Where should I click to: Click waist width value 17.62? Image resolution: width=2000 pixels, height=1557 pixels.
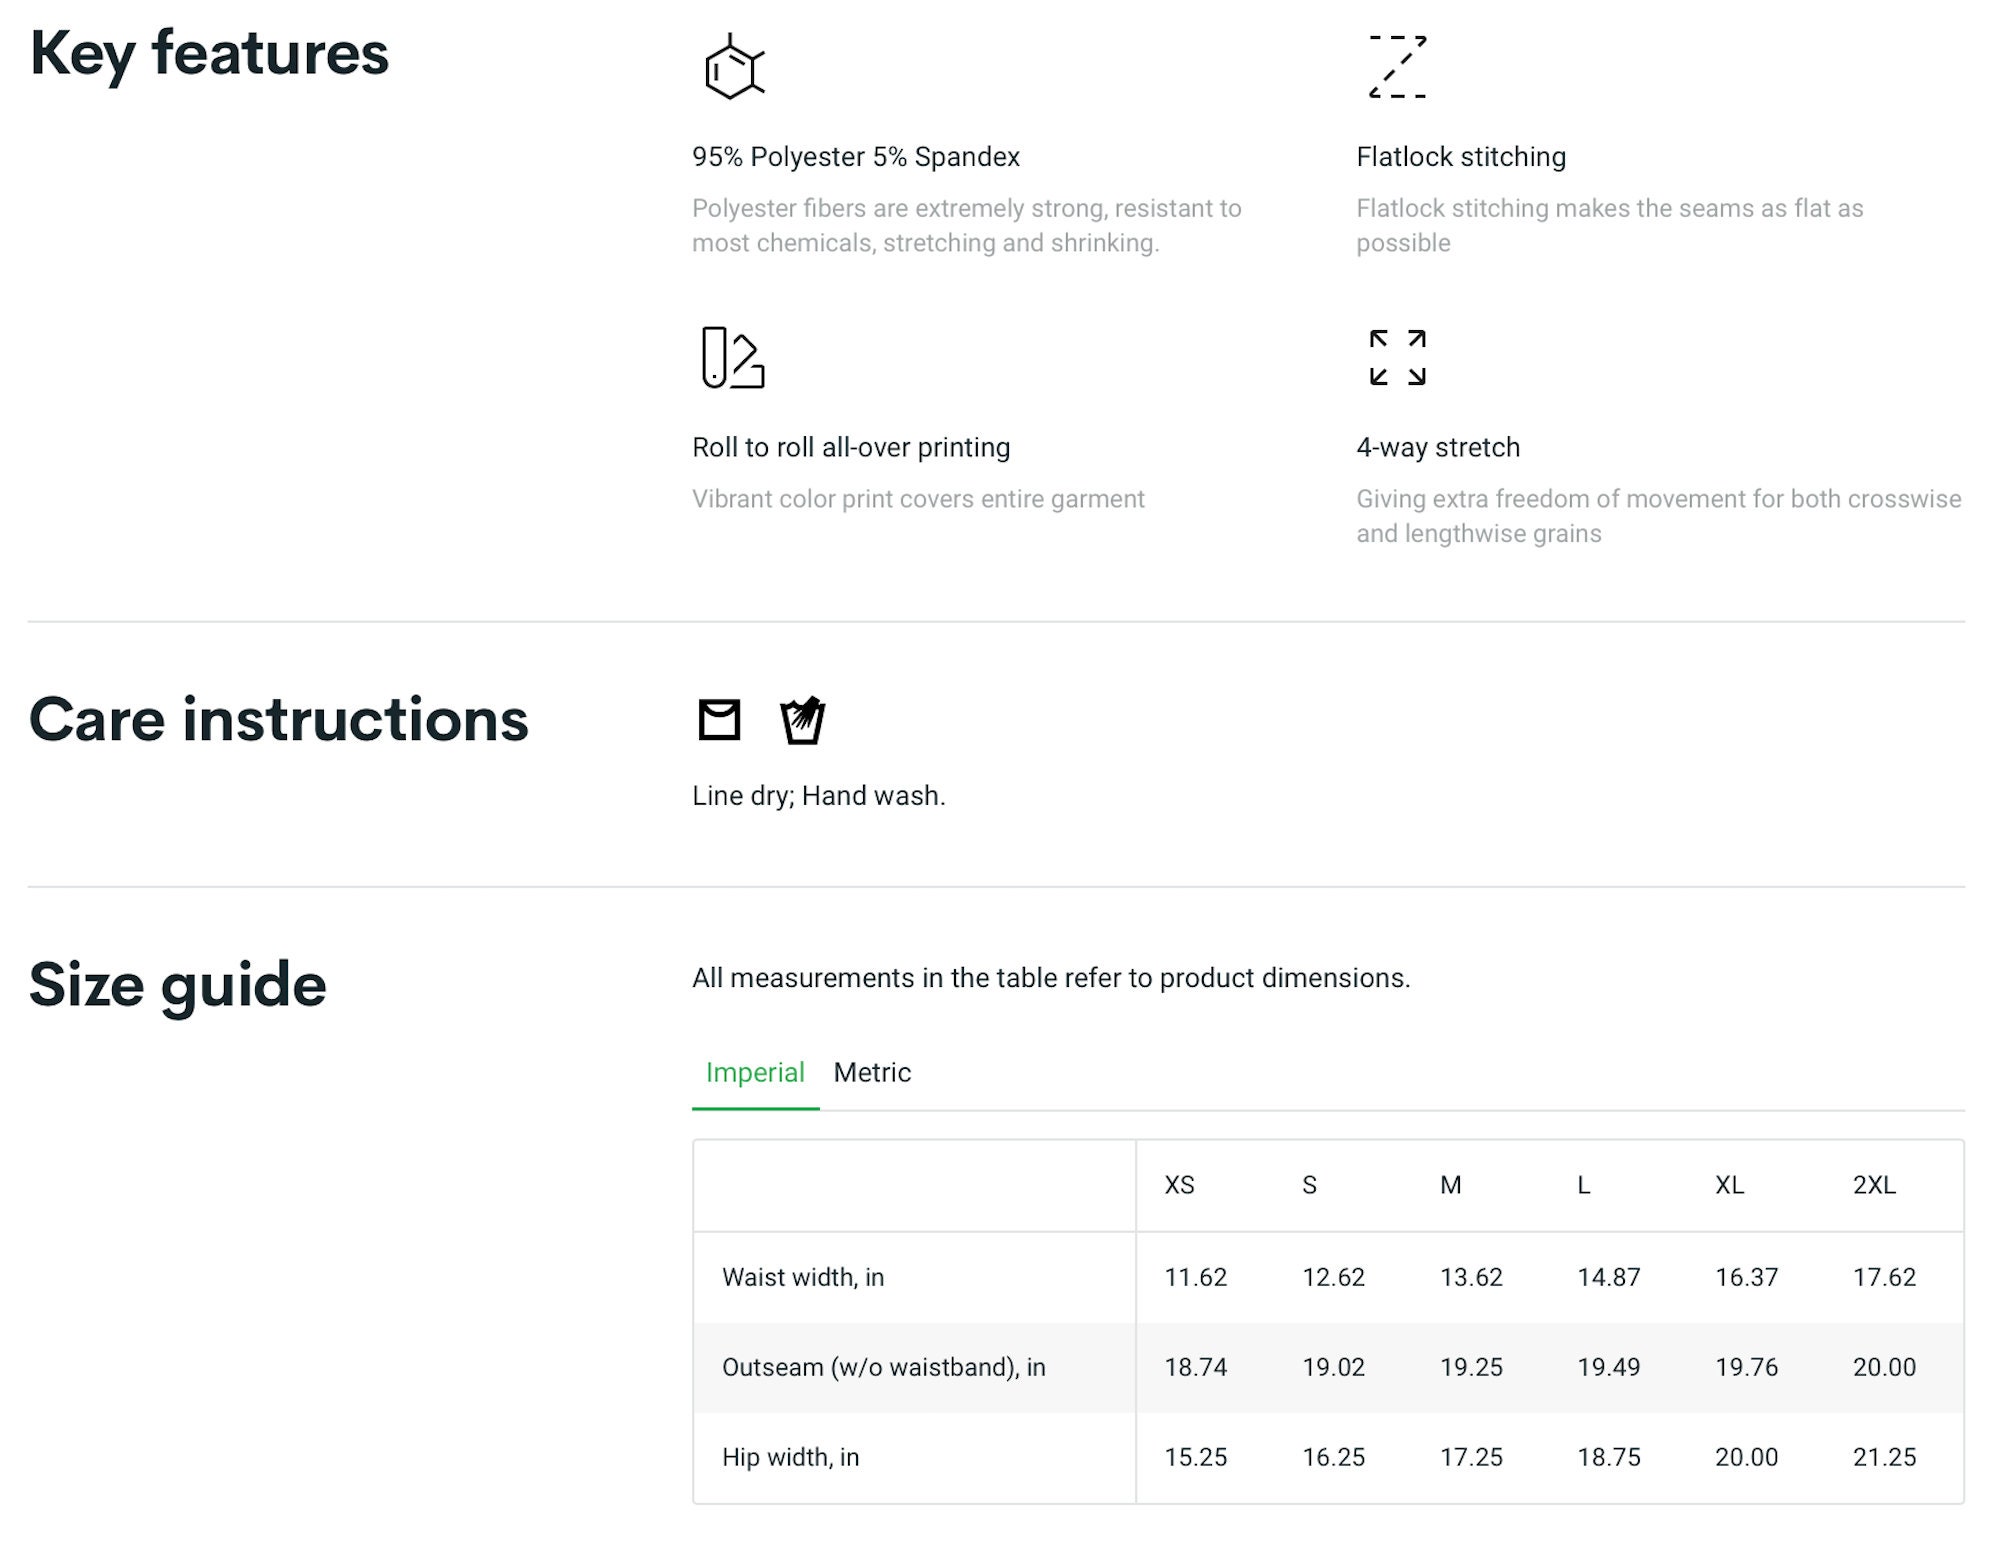1884,1277
